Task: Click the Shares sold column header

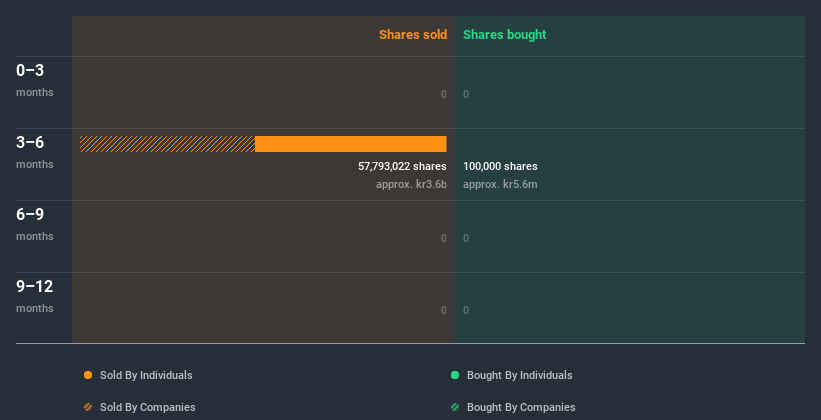Action: [413, 35]
